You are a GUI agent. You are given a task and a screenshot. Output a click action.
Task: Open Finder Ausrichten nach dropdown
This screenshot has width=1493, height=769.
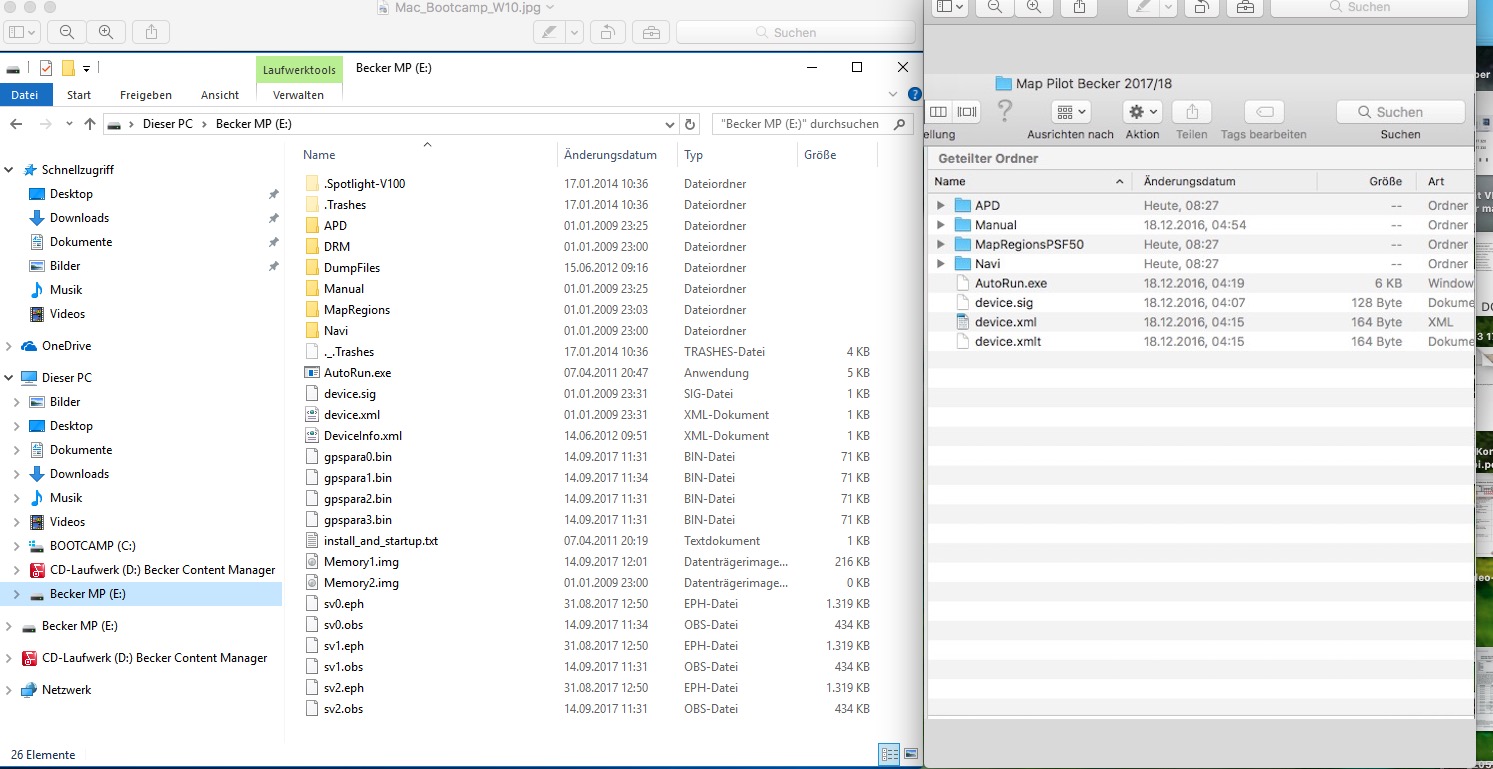tap(1071, 112)
